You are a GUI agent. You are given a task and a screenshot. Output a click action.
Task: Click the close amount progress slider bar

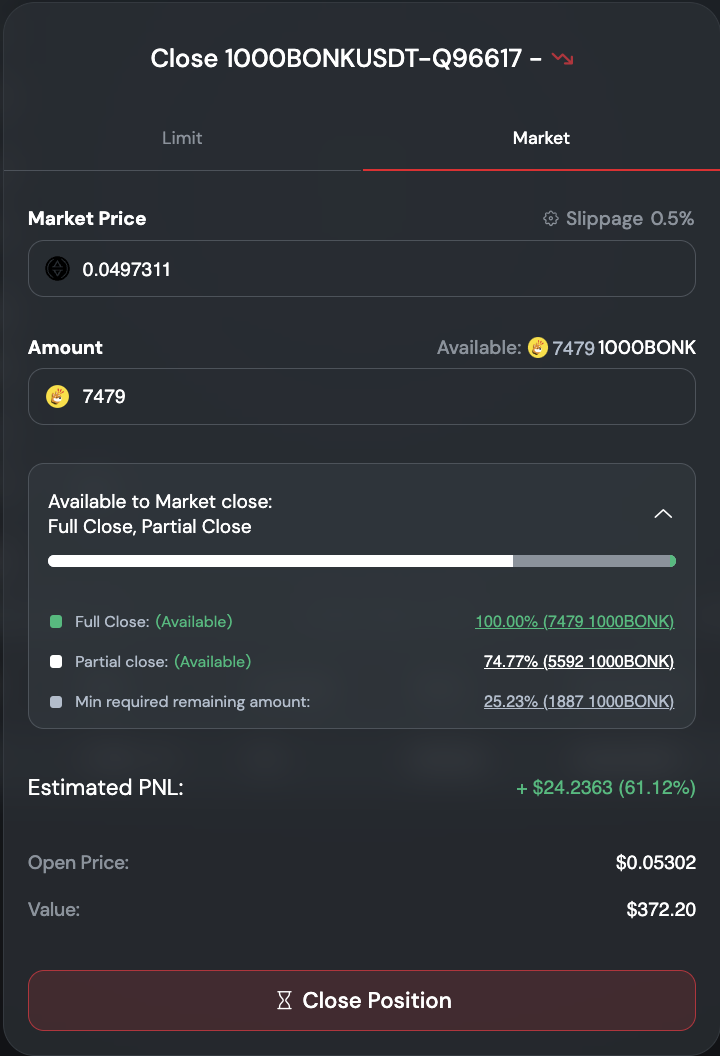[x=361, y=561]
